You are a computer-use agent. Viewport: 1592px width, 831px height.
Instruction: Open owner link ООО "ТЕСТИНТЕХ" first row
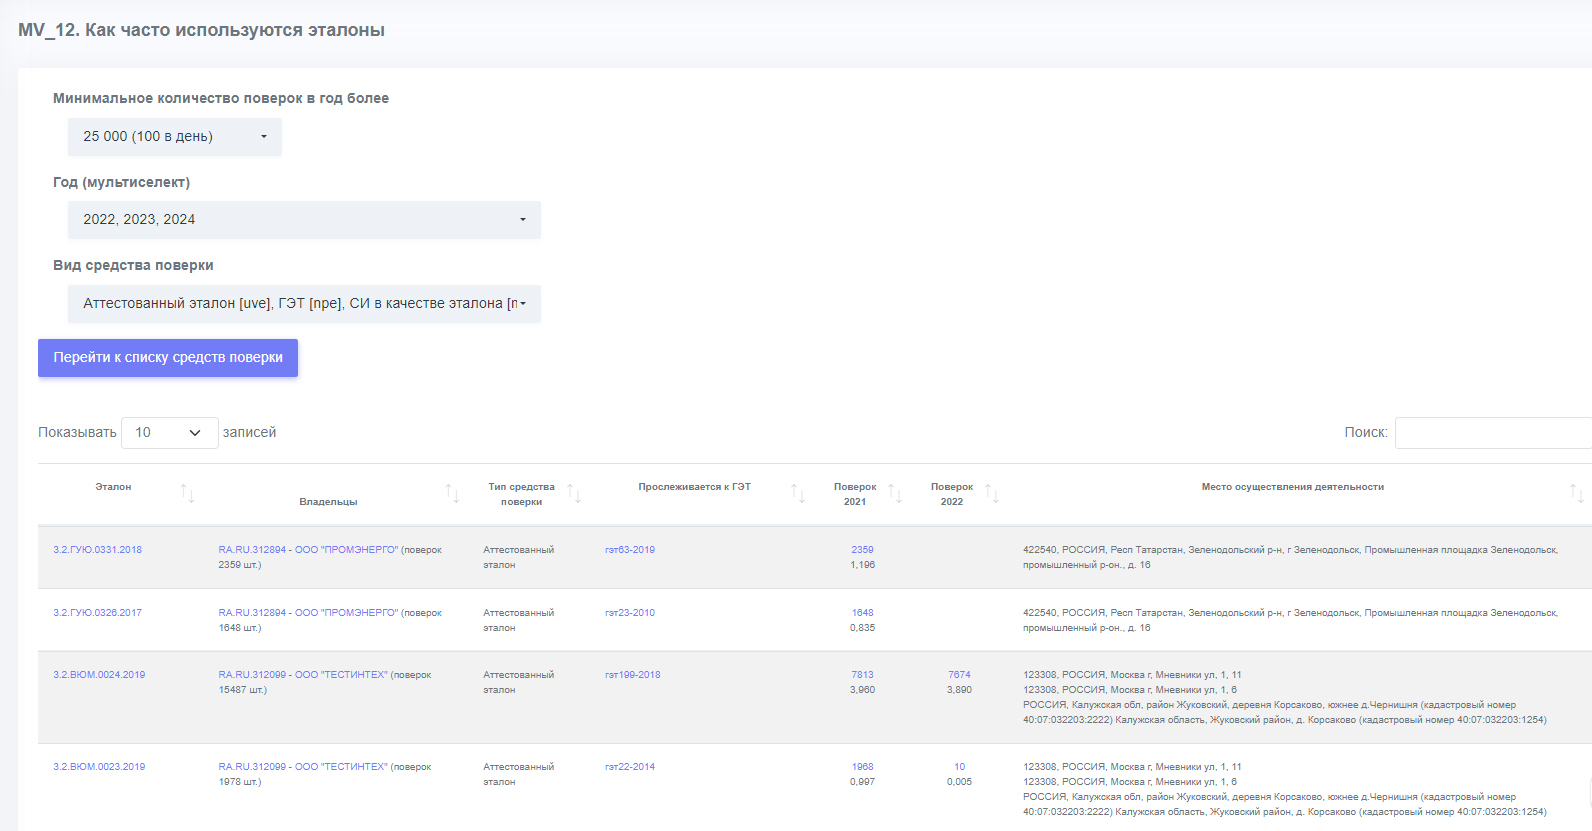pyautogui.click(x=303, y=675)
